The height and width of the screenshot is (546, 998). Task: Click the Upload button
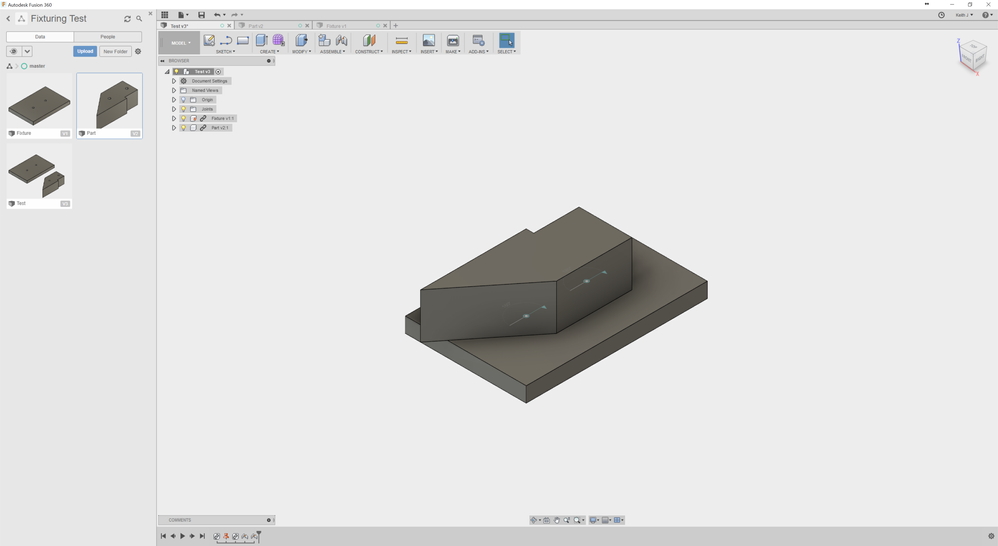(x=85, y=52)
